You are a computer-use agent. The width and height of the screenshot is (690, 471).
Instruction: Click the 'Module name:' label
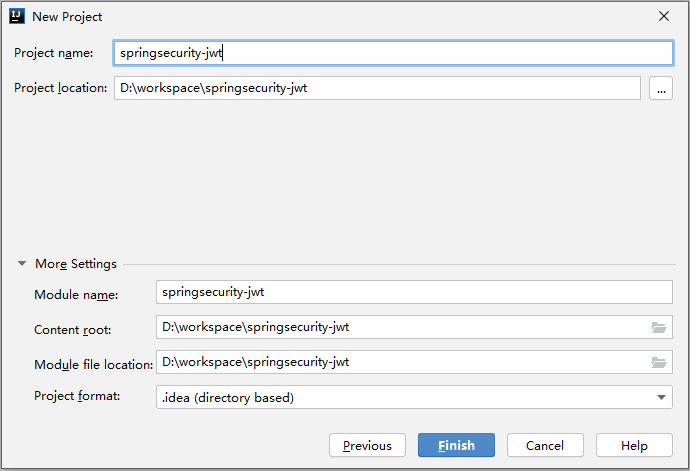76,294
